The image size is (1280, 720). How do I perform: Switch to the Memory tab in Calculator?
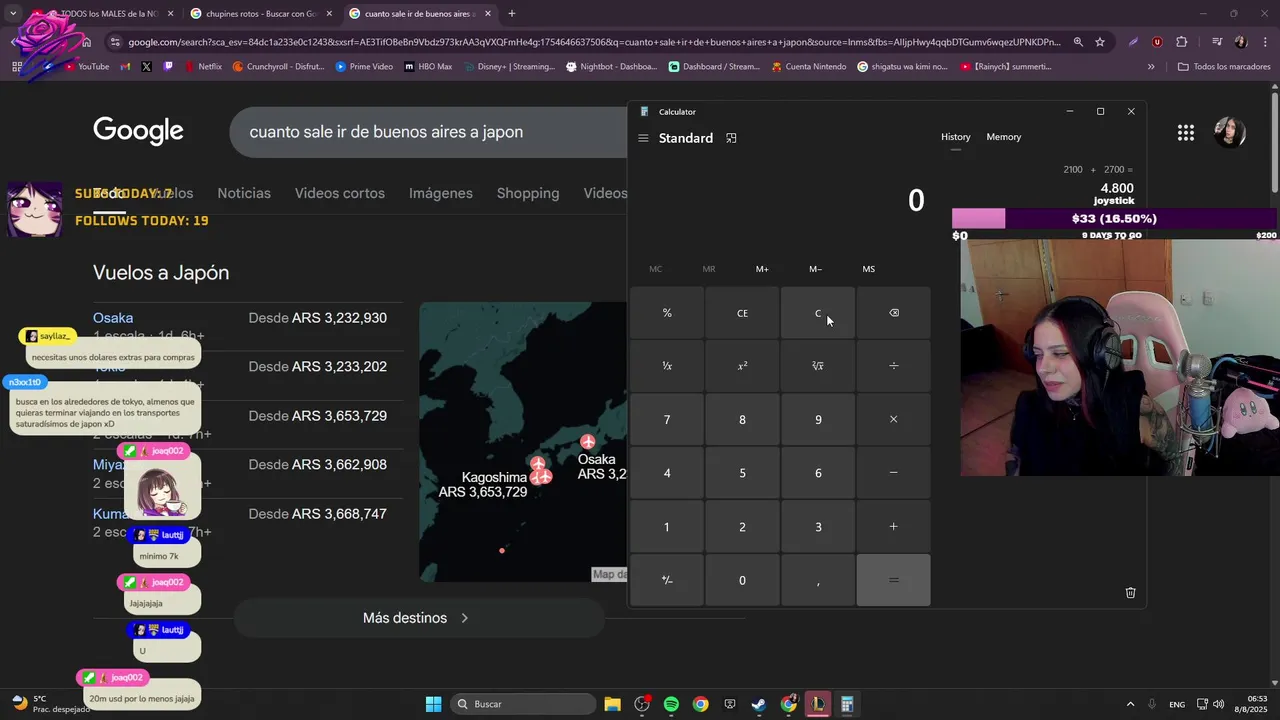(1003, 137)
